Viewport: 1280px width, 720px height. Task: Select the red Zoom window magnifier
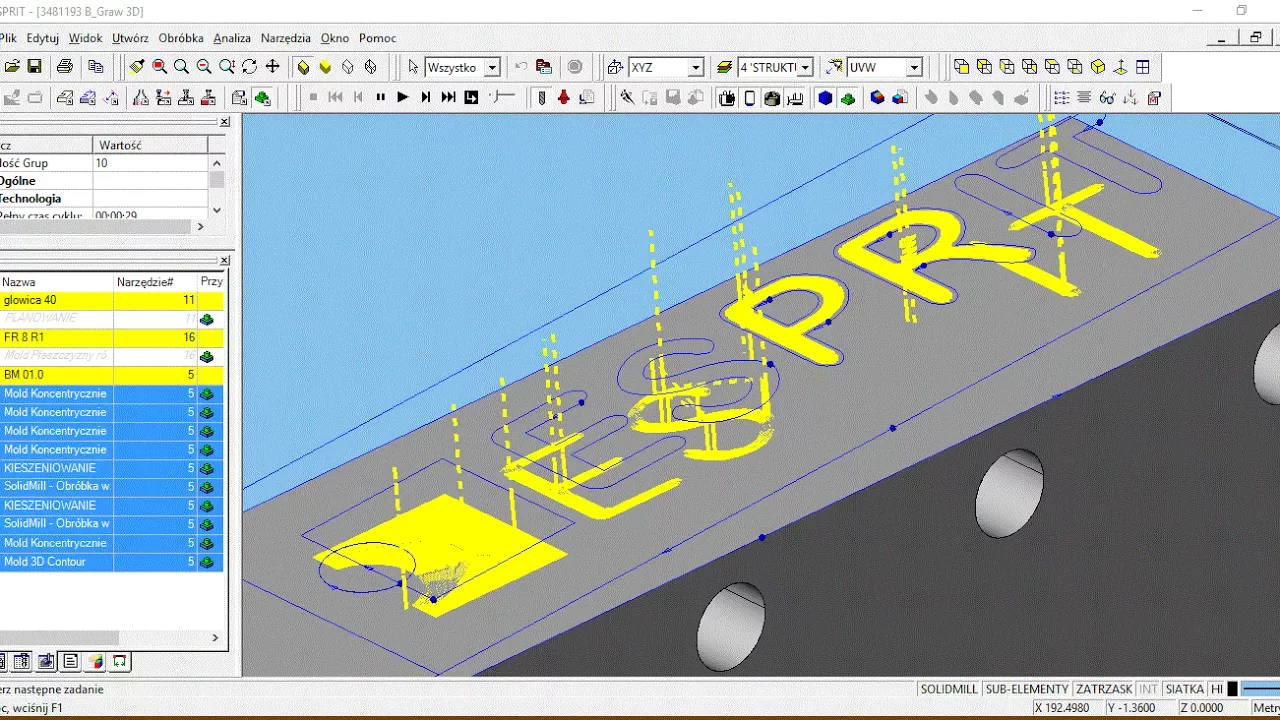pos(159,67)
